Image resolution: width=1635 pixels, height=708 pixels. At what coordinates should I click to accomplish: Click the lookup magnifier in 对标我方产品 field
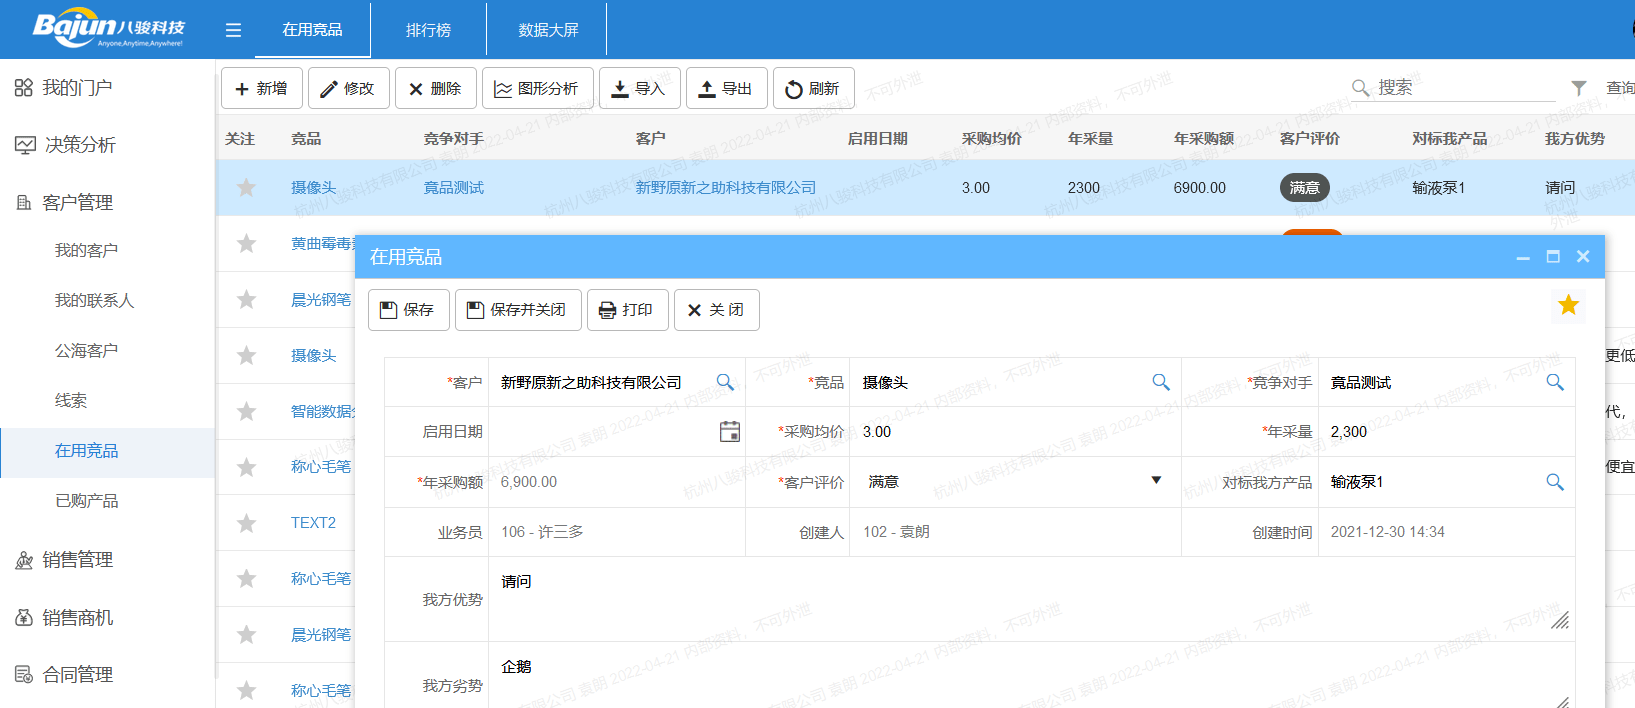pos(1554,482)
